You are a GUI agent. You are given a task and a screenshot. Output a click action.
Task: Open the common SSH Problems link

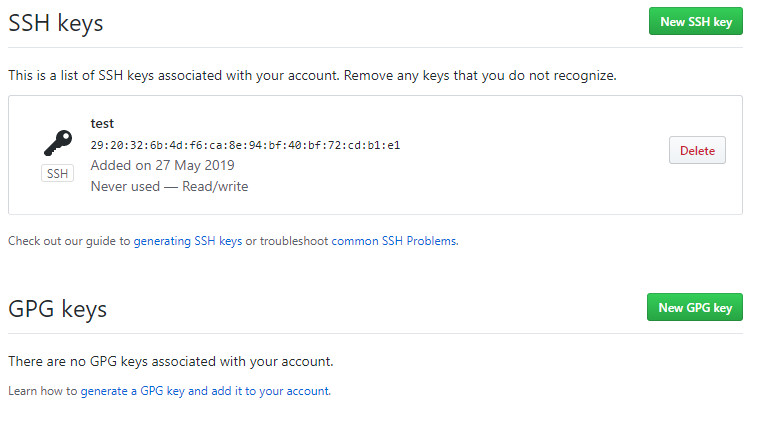(x=394, y=241)
